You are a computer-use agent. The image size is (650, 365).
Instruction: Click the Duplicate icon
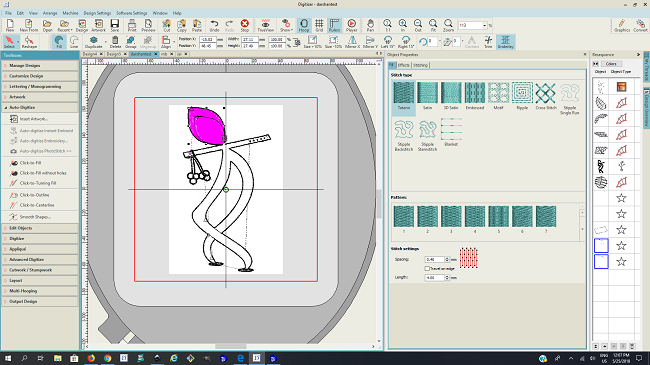click(x=94, y=42)
